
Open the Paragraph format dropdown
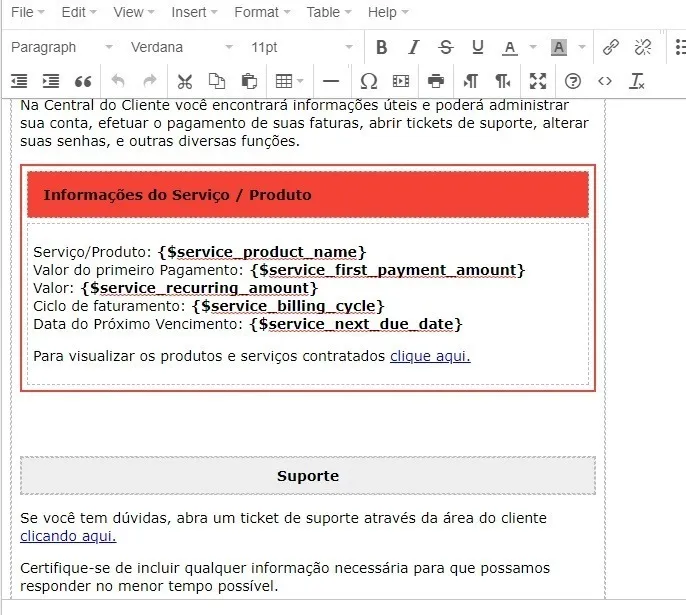point(62,47)
